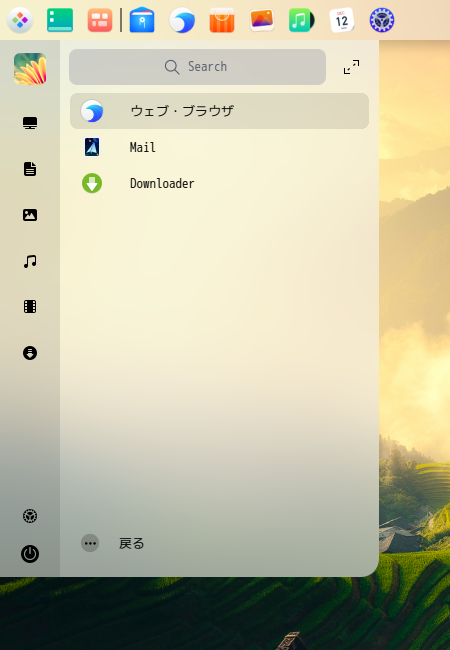Click the Search field in launcher
Viewport: 450px width, 650px height.
tap(197, 67)
